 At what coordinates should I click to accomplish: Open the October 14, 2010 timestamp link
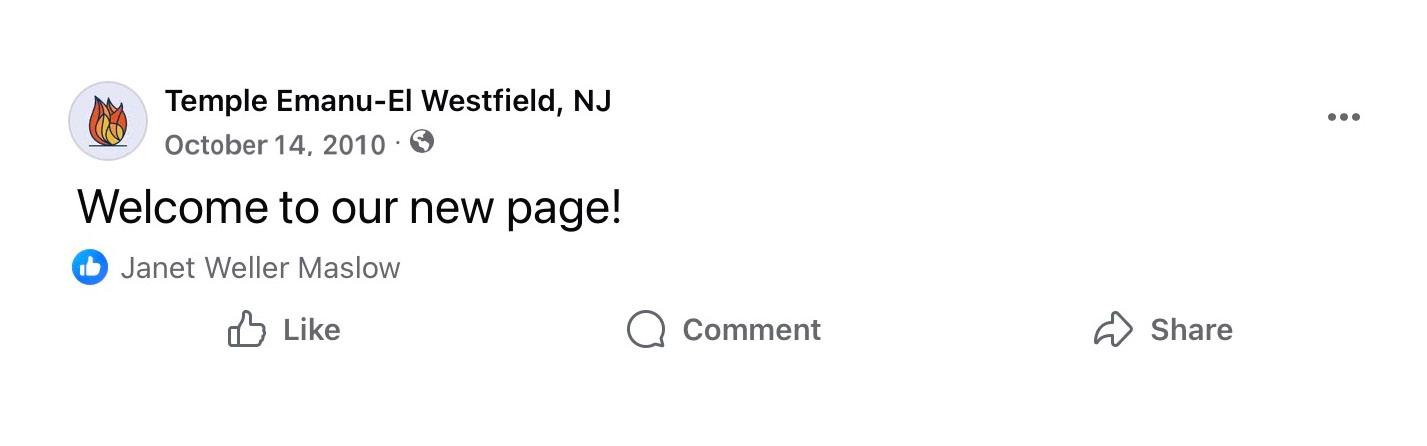click(274, 145)
